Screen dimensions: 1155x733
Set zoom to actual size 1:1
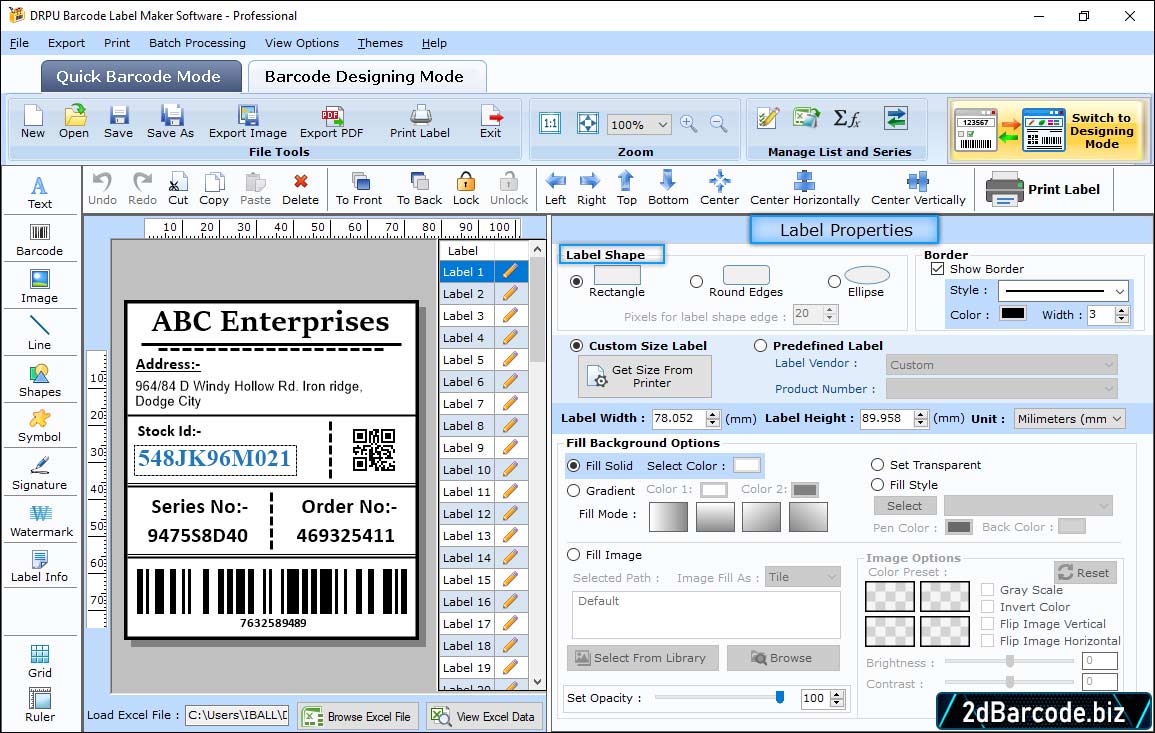point(550,123)
